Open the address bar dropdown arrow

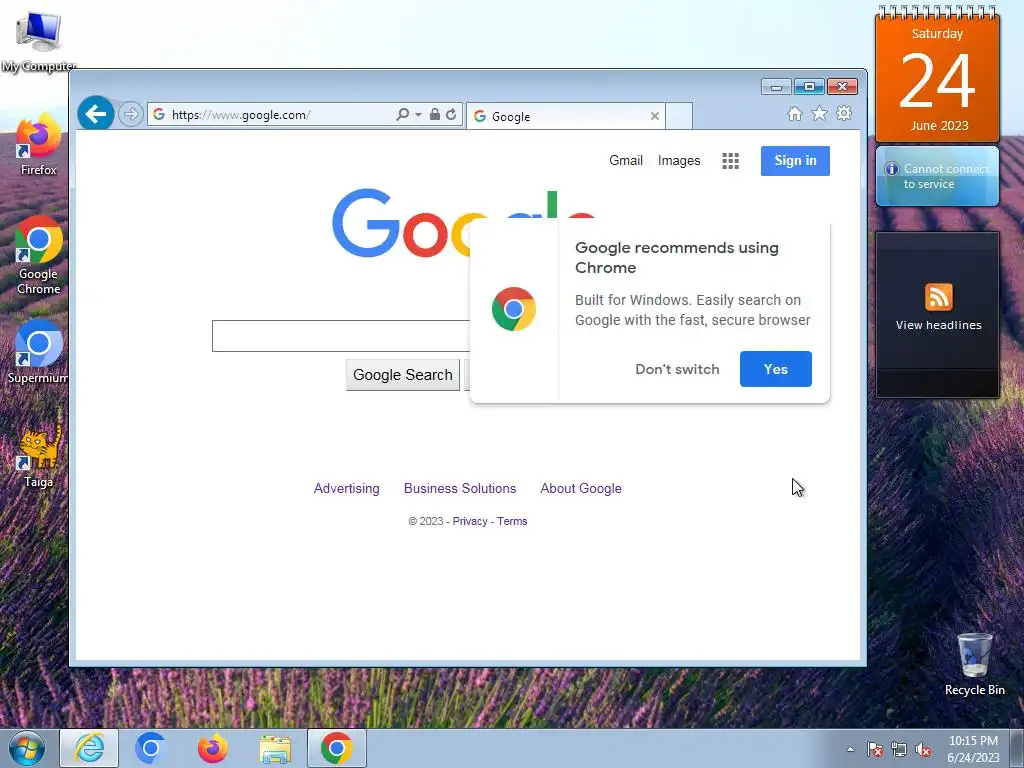pyautogui.click(x=419, y=114)
